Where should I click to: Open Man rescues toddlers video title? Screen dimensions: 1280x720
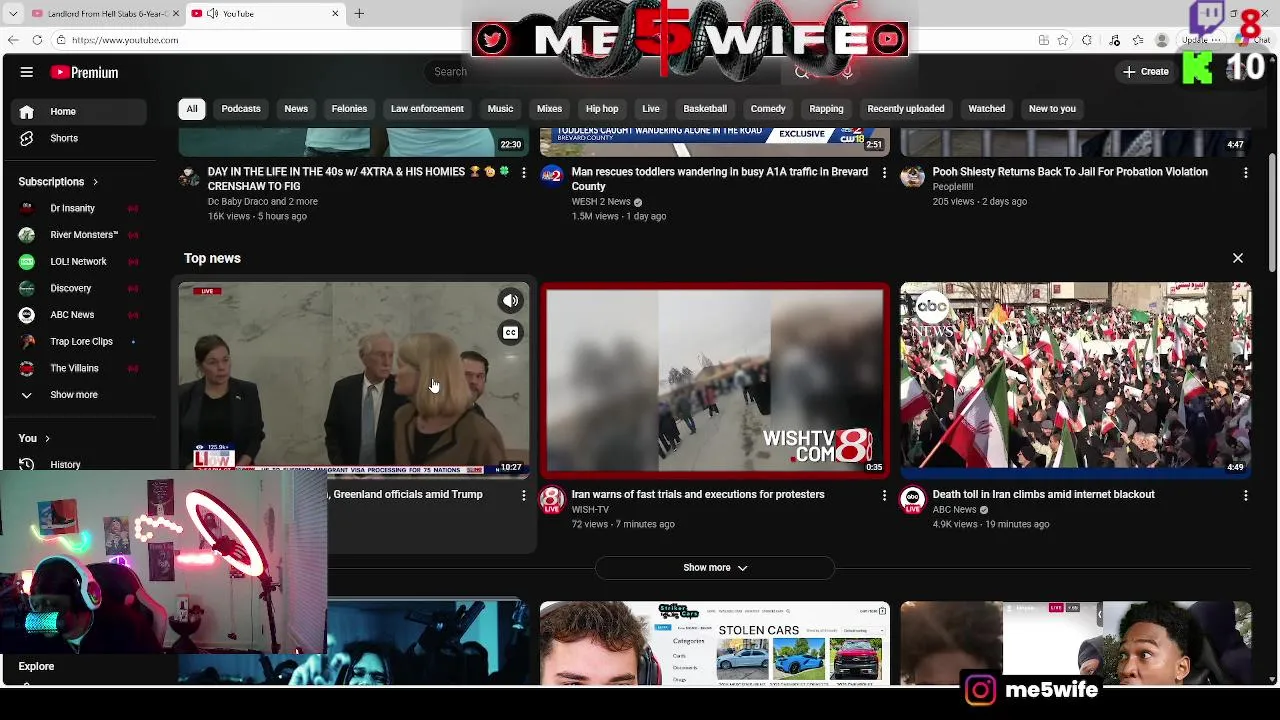click(719, 179)
